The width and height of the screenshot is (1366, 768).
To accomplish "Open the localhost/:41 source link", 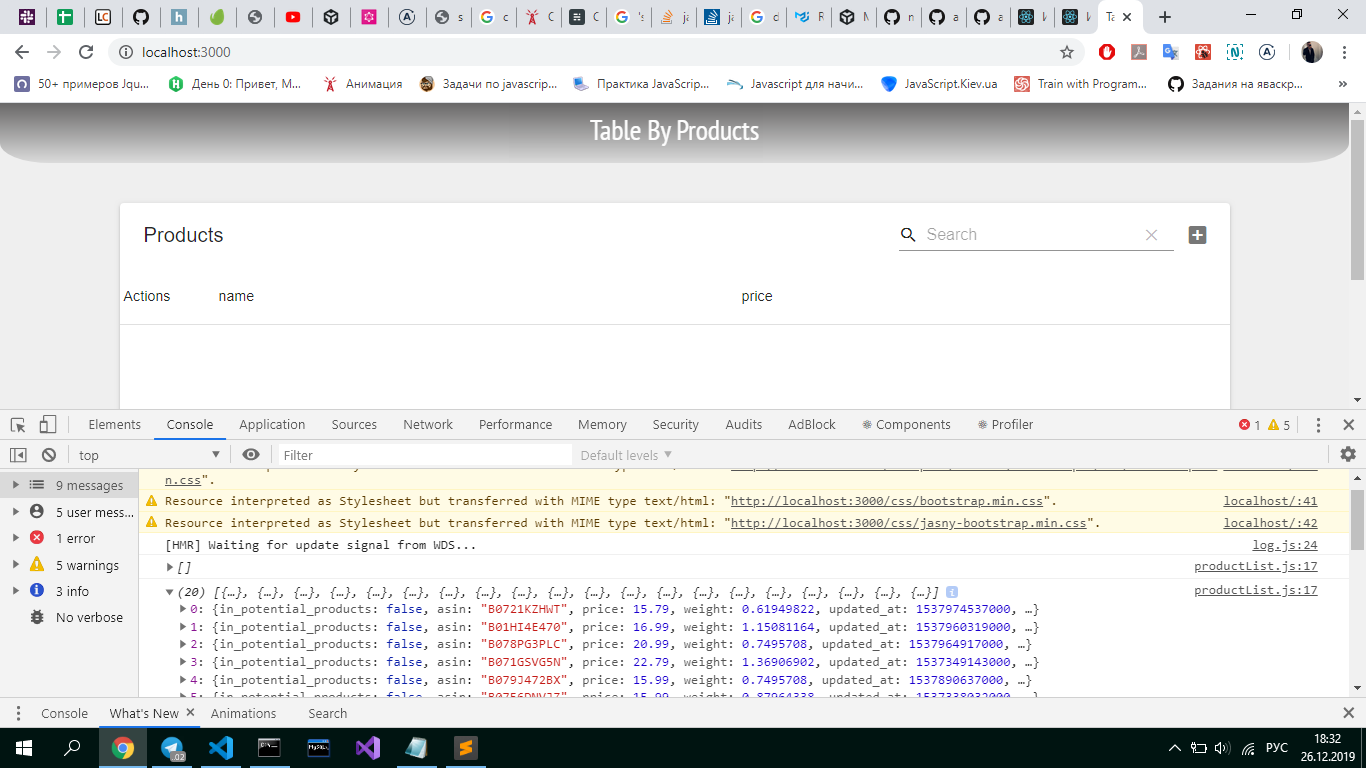I will point(1271,501).
